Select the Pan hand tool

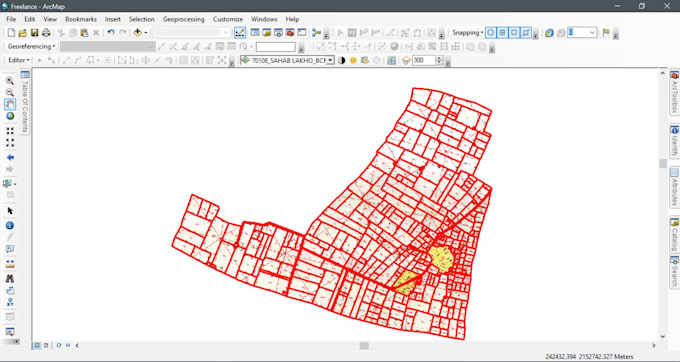(x=10, y=104)
